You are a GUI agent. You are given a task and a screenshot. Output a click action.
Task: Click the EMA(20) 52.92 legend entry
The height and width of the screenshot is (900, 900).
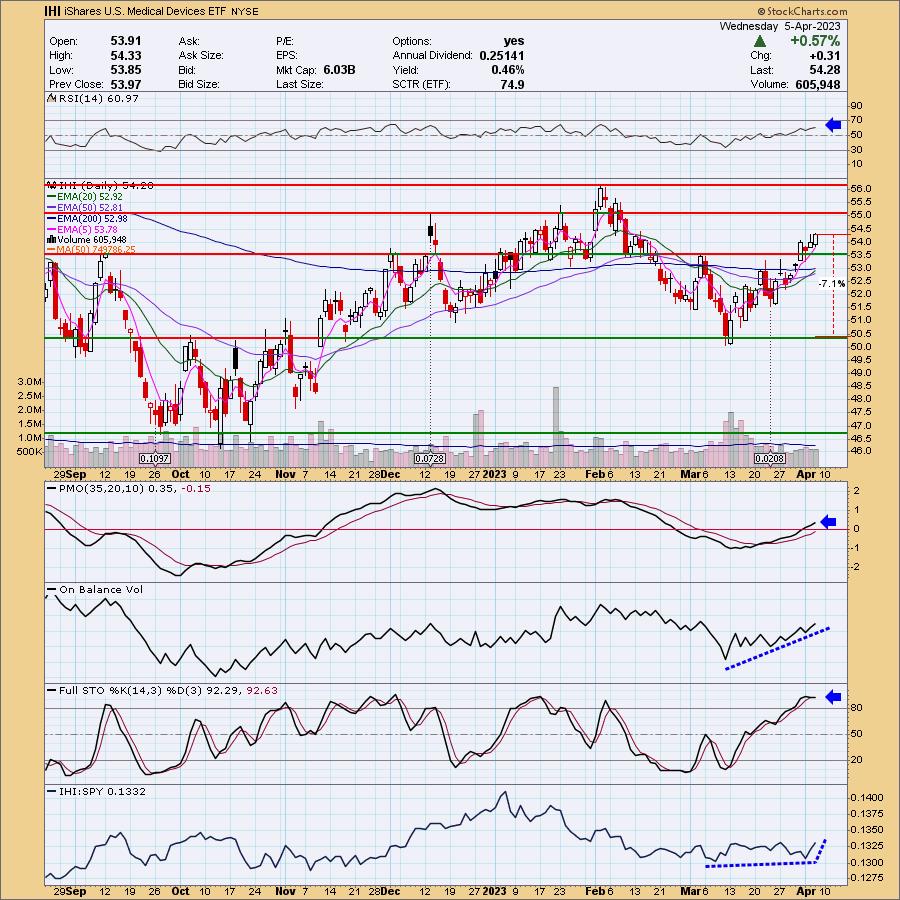pos(85,196)
